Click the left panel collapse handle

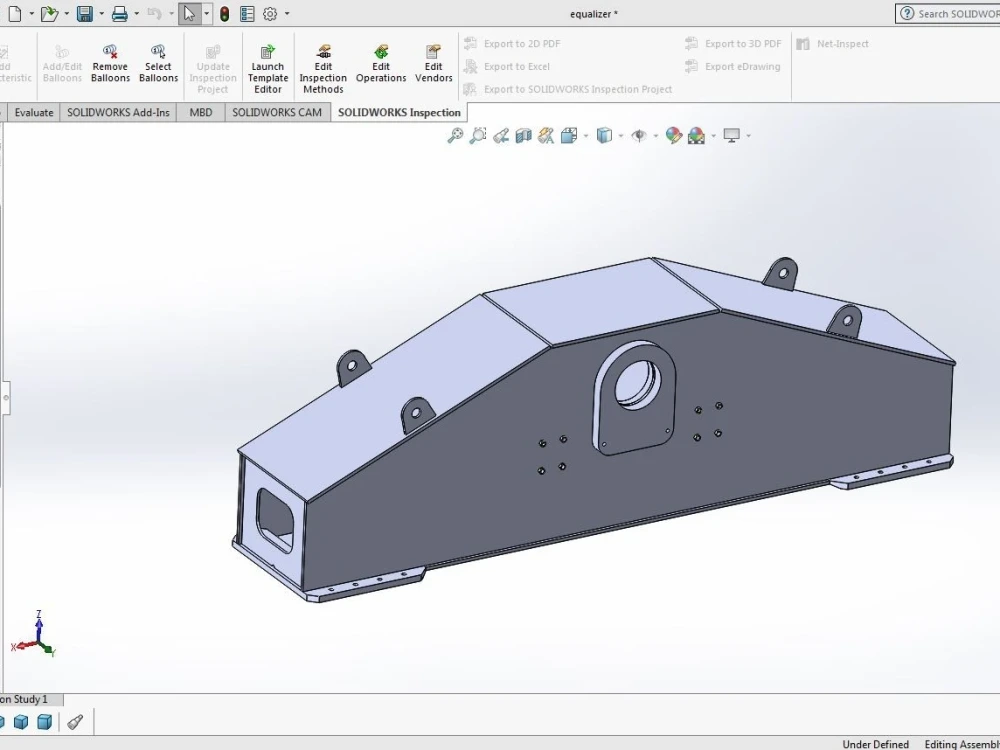(x=6, y=398)
